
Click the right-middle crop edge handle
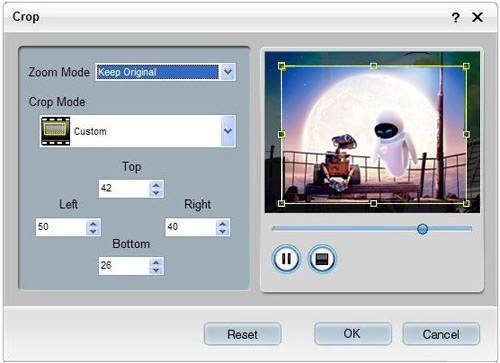(466, 134)
